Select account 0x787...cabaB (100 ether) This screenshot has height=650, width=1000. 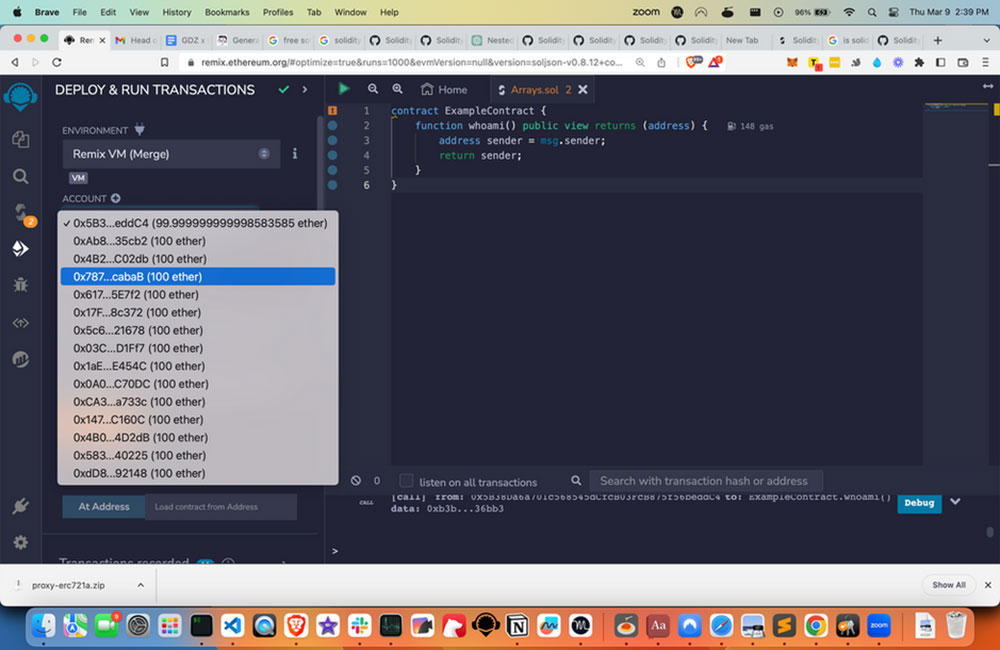click(x=198, y=277)
